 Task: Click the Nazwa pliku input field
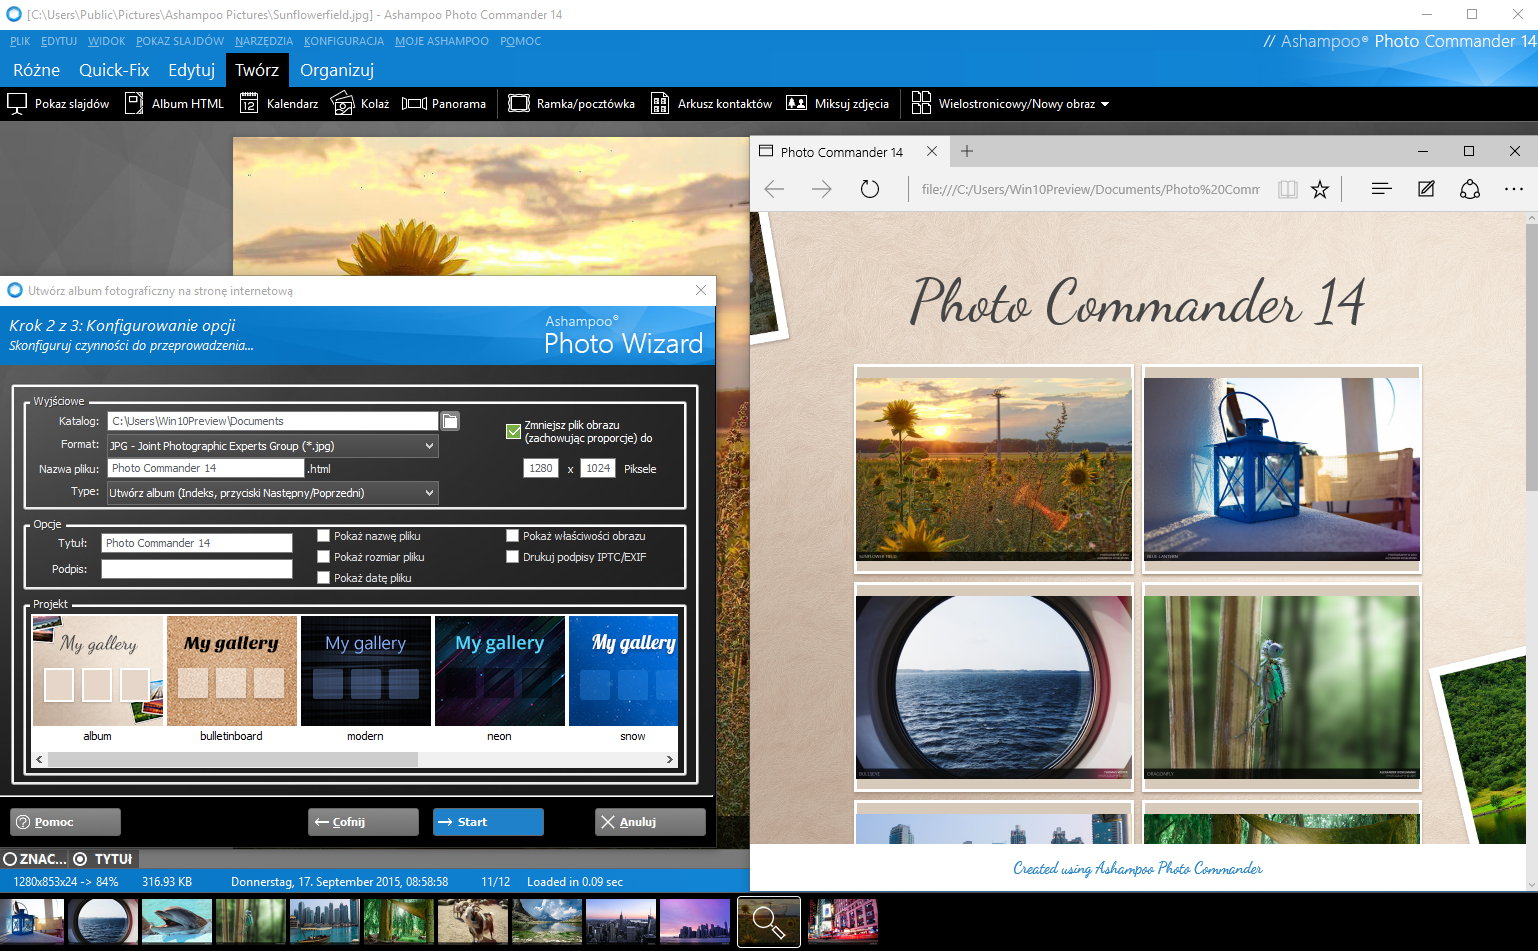click(205, 468)
